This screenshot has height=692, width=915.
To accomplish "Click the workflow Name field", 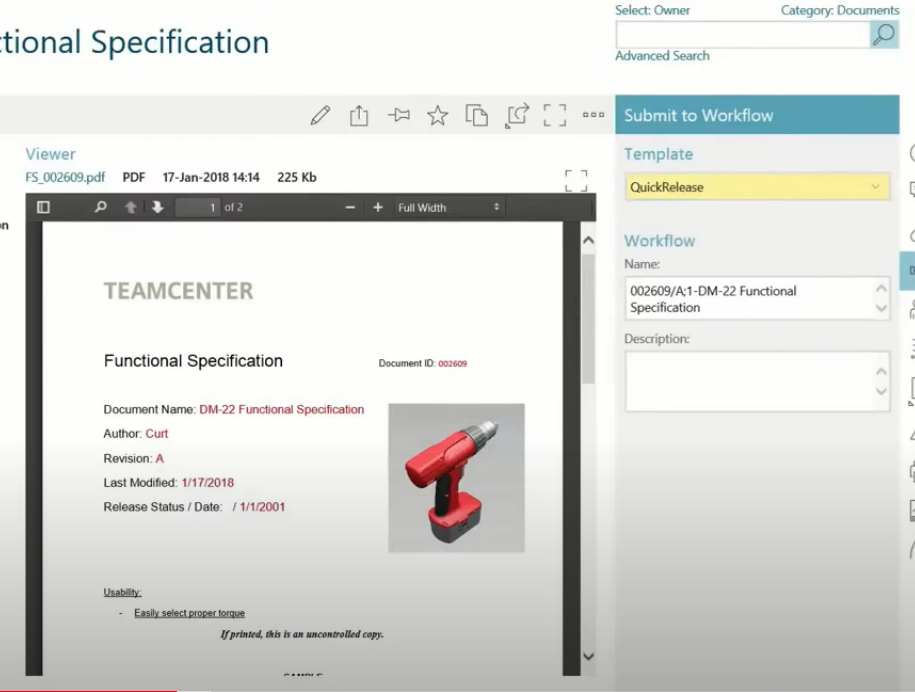I will point(757,299).
